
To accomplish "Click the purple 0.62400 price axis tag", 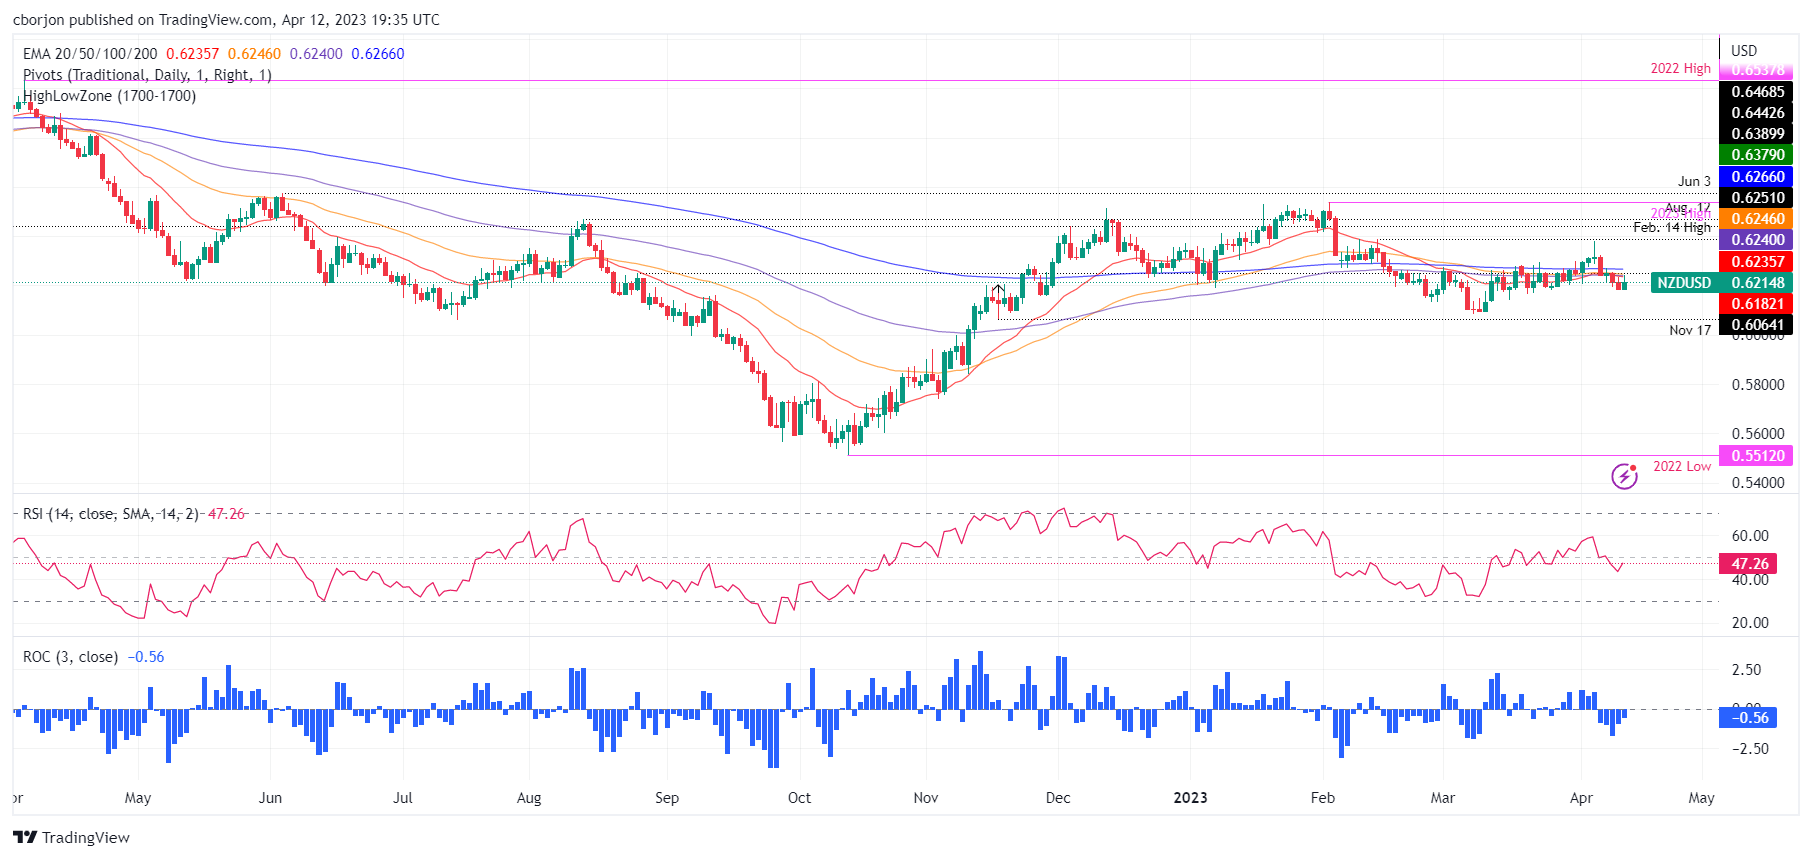I will (x=1756, y=240).
